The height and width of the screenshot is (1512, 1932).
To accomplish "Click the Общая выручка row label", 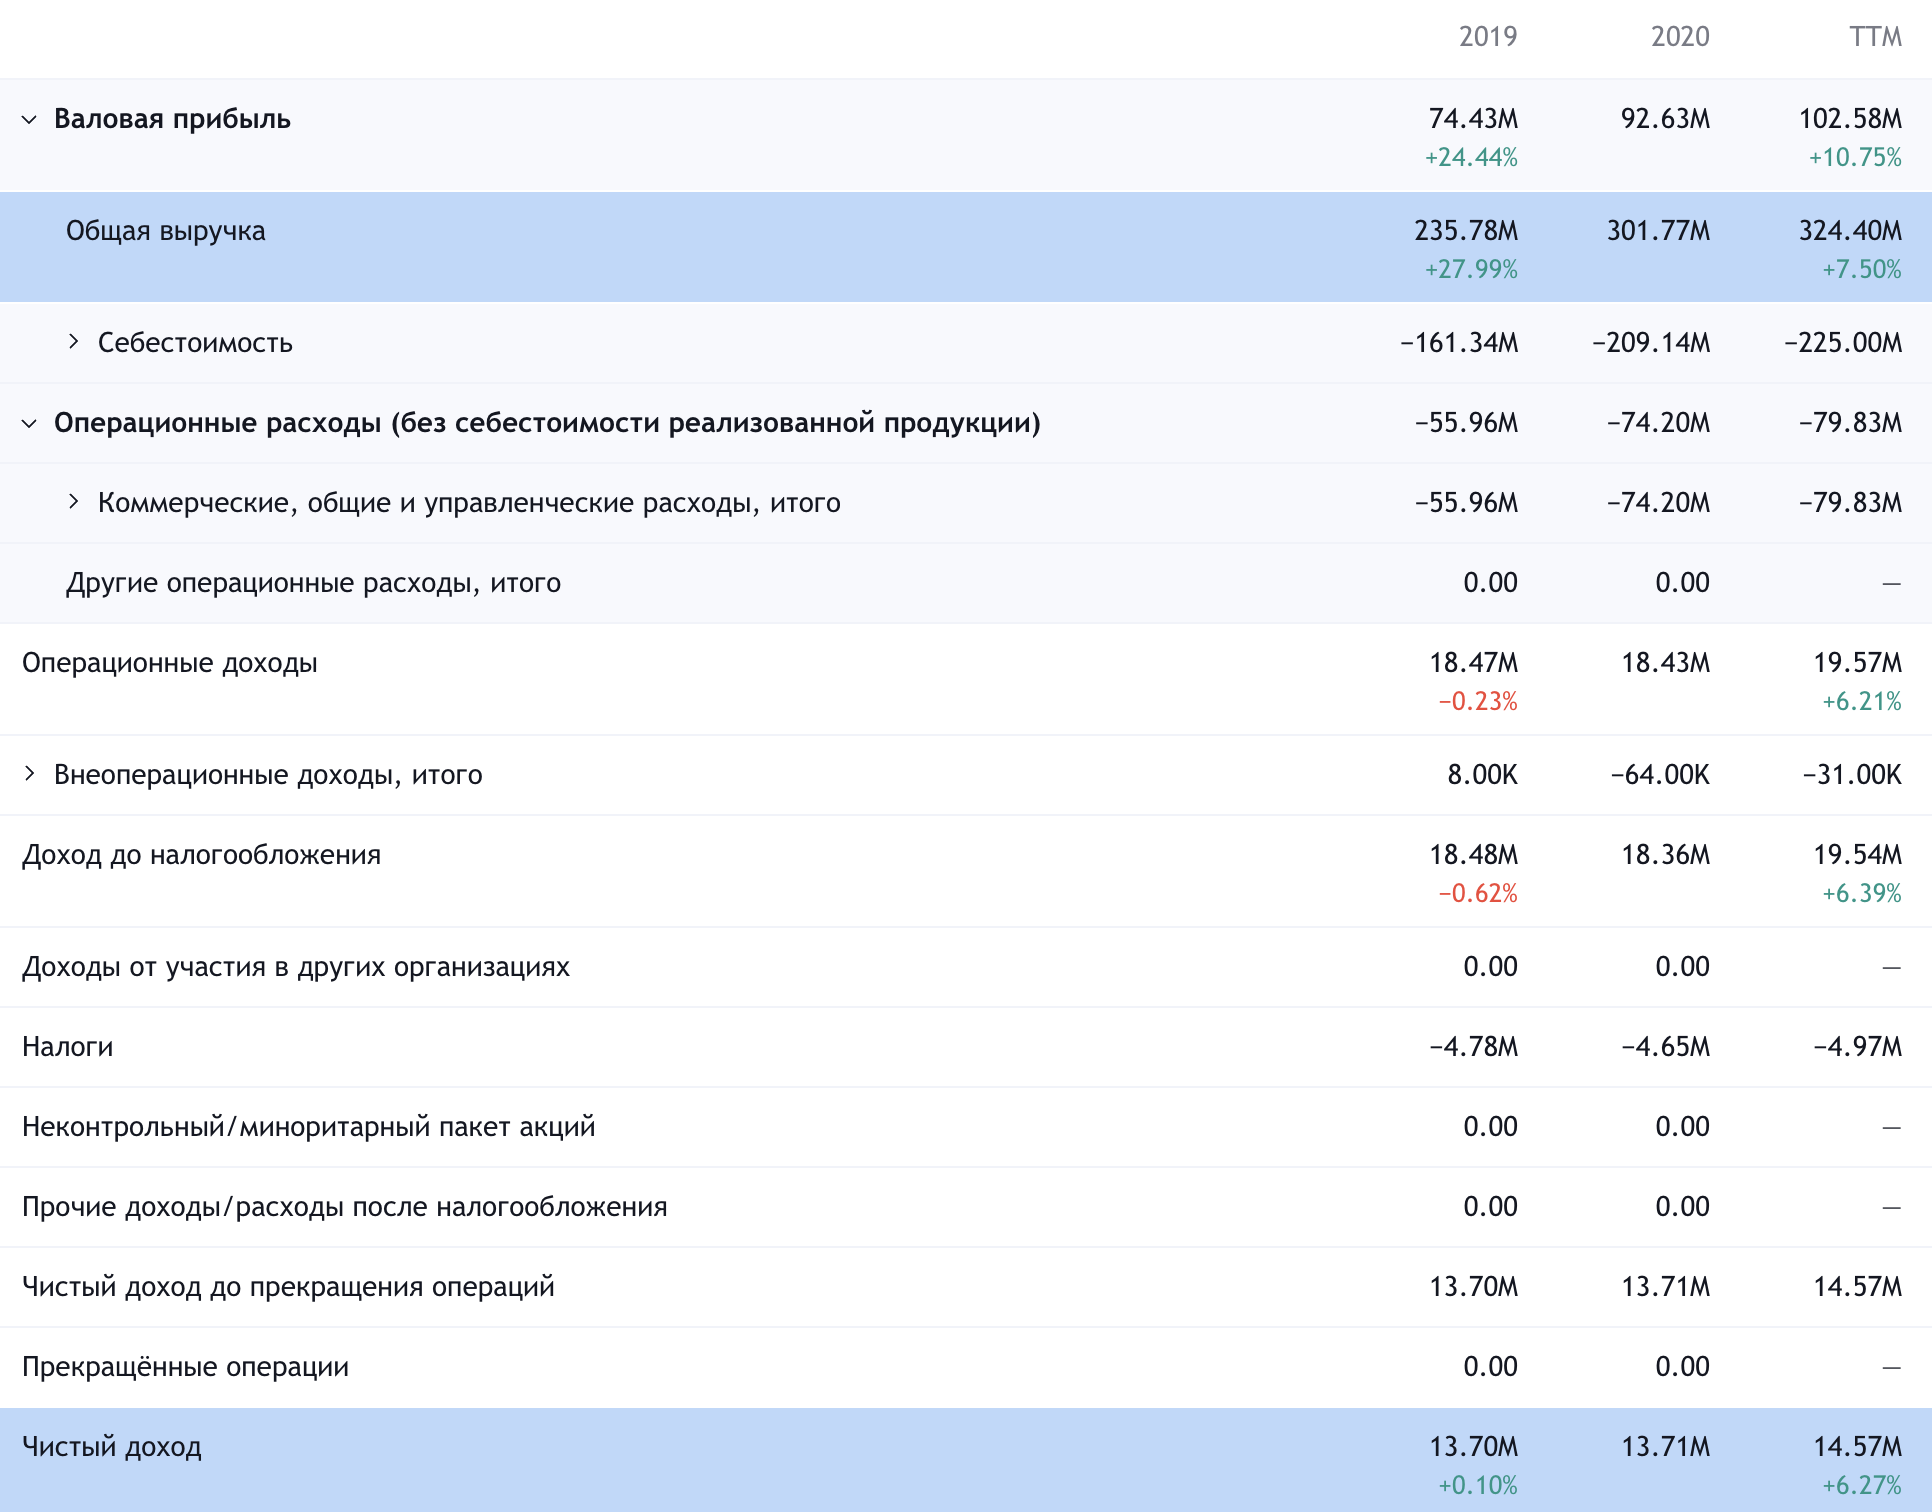I will [x=166, y=232].
